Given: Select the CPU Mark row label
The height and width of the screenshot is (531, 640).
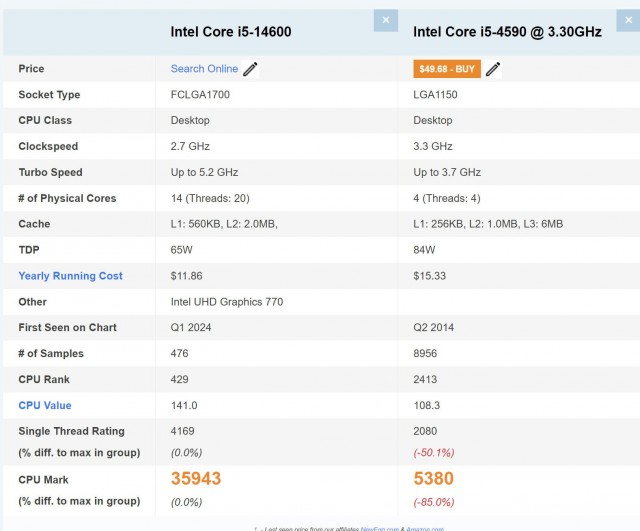Looking at the screenshot, I should click(43, 480).
